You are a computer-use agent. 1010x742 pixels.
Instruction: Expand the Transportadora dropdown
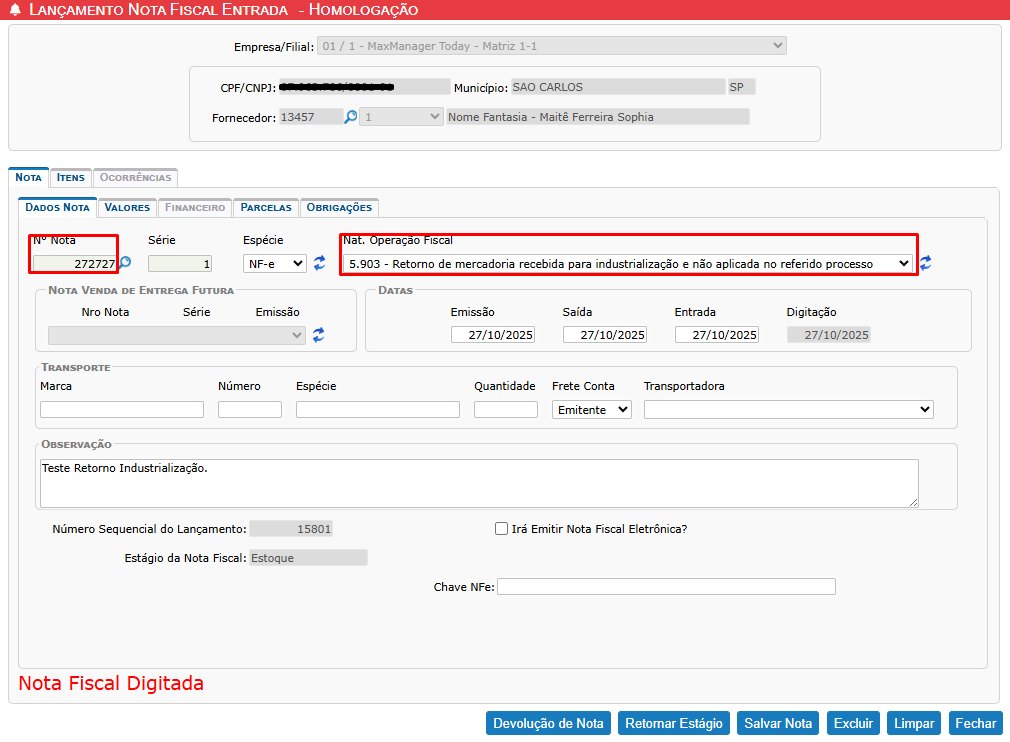[x=788, y=410]
